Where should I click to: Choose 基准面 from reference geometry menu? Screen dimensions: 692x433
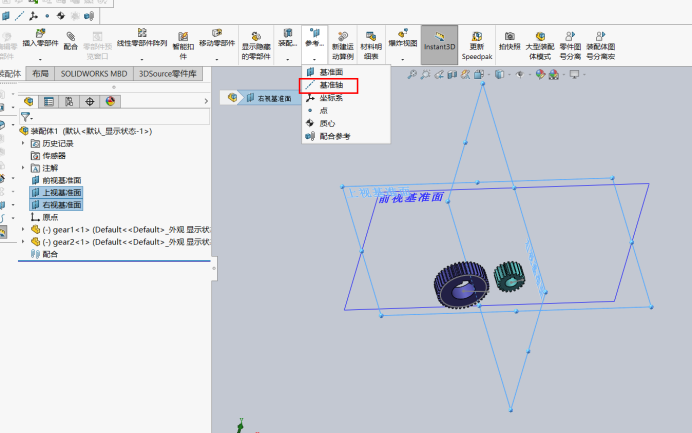tap(346, 72)
